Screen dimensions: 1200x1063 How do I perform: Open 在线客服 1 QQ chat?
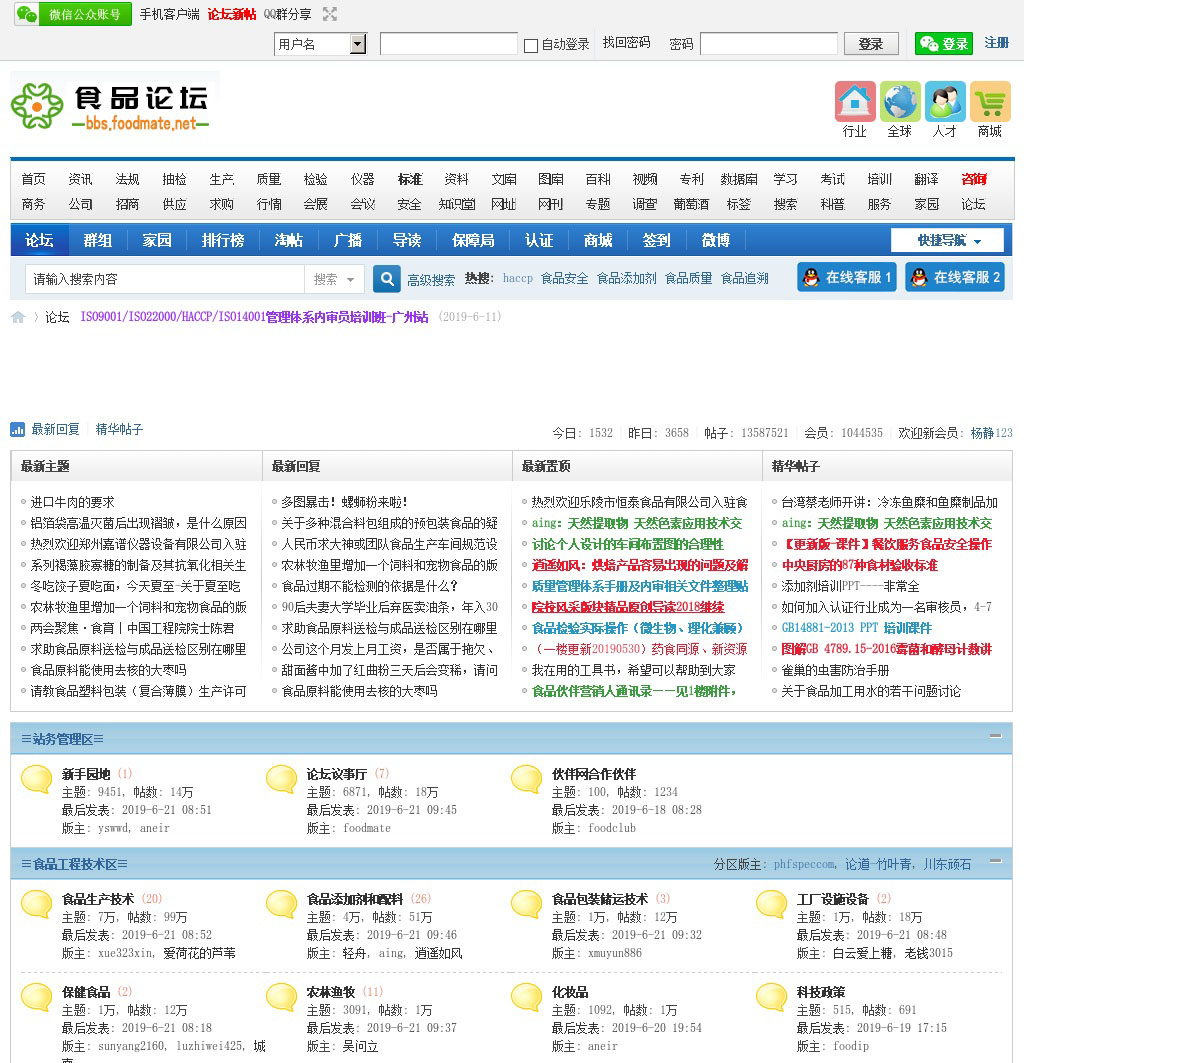tap(846, 277)
